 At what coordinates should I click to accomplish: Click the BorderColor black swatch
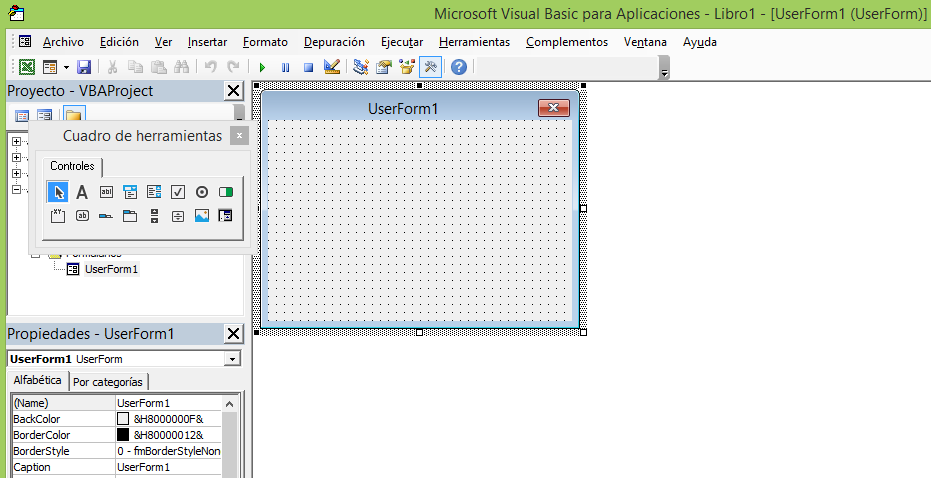click(x=123, y=435)
